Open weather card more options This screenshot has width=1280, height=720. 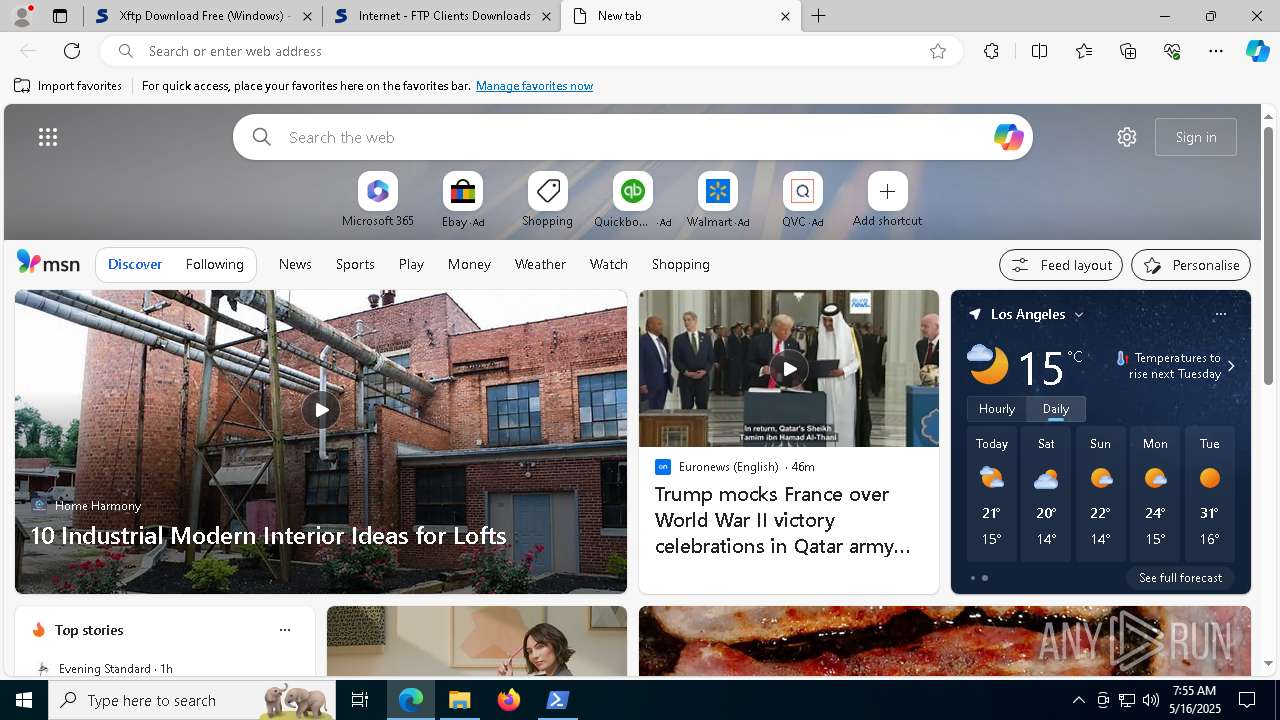pyautogui.click(x=1220, y=314)
